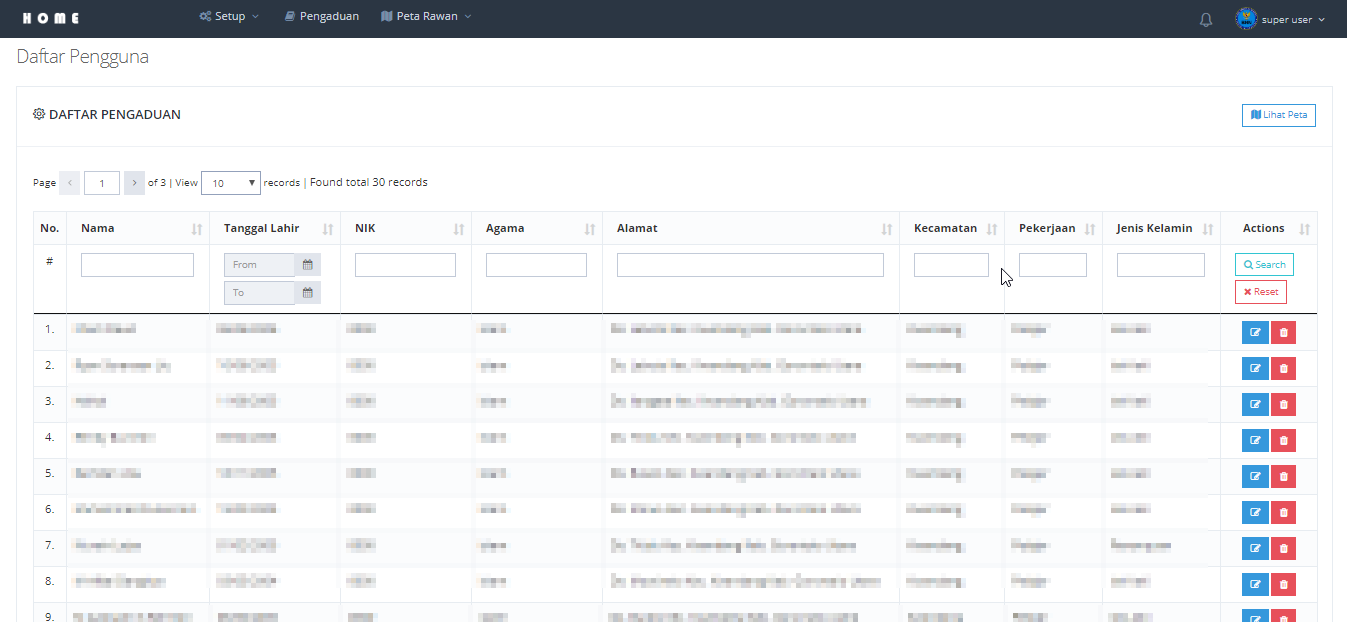1347x622 pixels.
Task: Sort by the Alamat column arrows
Action: click(x=886, y=229)
